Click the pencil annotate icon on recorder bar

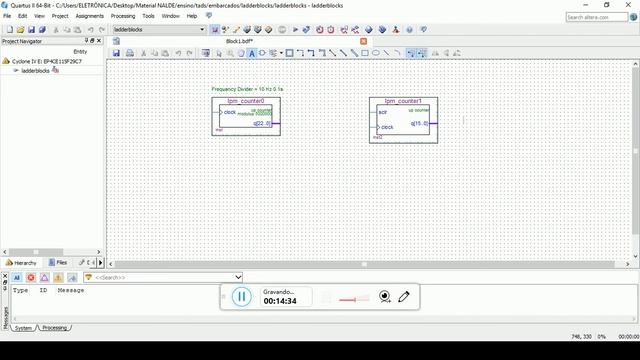(404, 296)
